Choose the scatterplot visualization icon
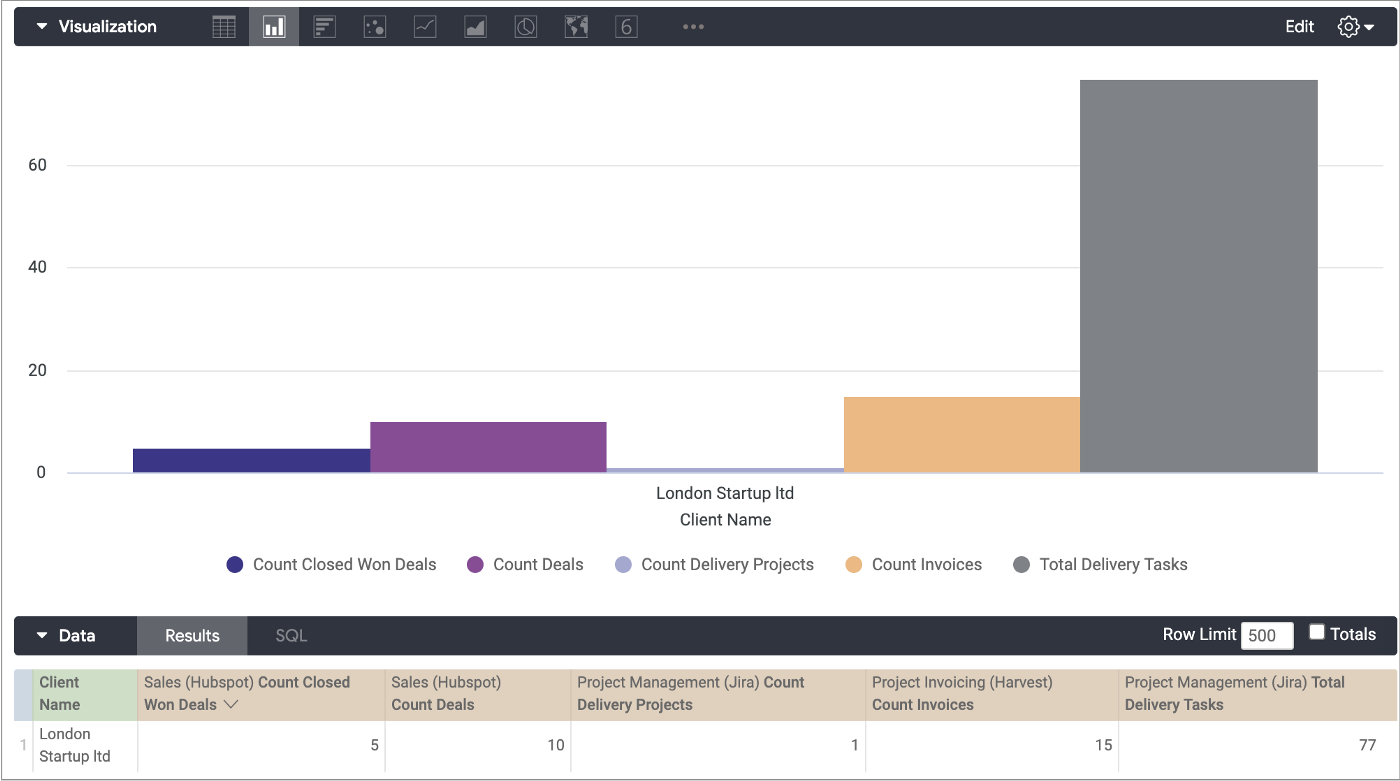 [x=375, y=27]
